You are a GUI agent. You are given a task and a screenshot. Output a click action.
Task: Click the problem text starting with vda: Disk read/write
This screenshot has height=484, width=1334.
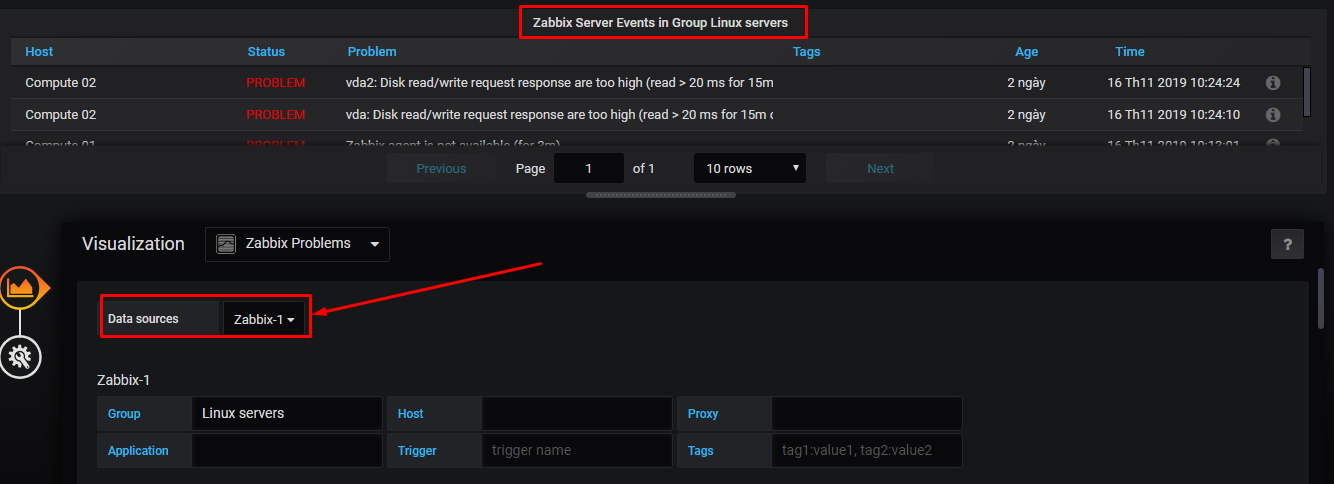click(560, 115)
